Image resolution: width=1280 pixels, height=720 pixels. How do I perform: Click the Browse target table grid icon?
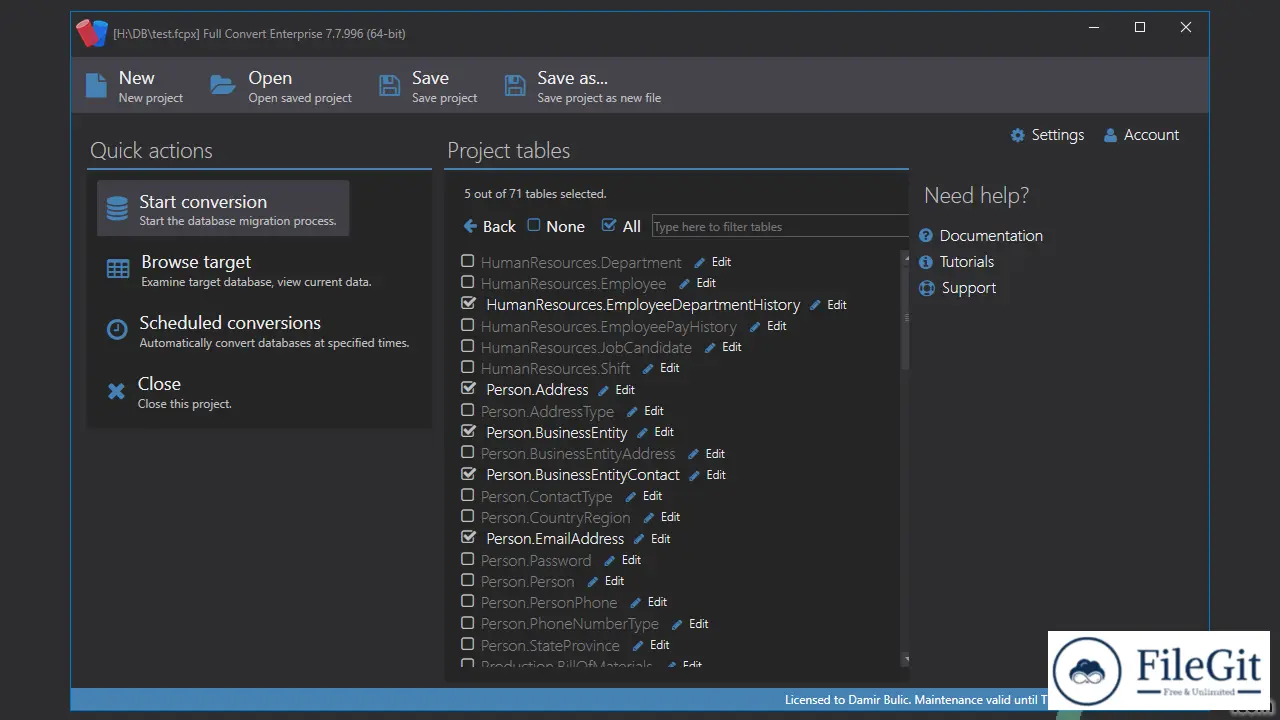click(118, 269)
